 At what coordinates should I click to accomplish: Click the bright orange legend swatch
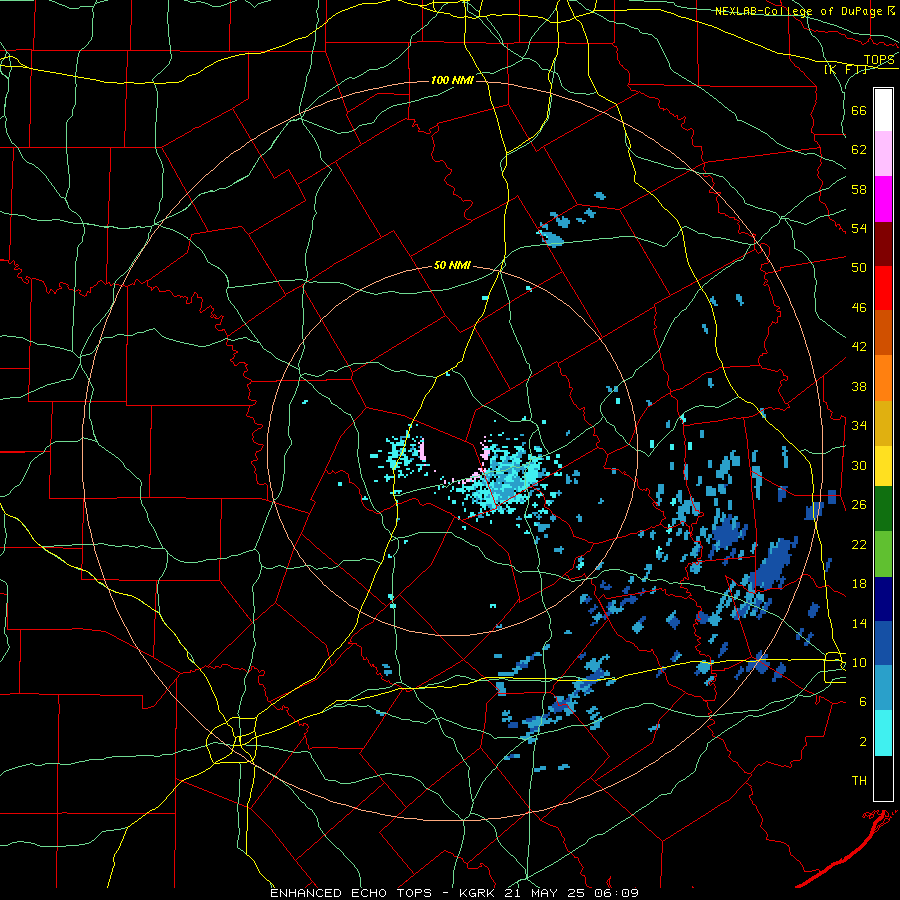click(x=883, y=377)
